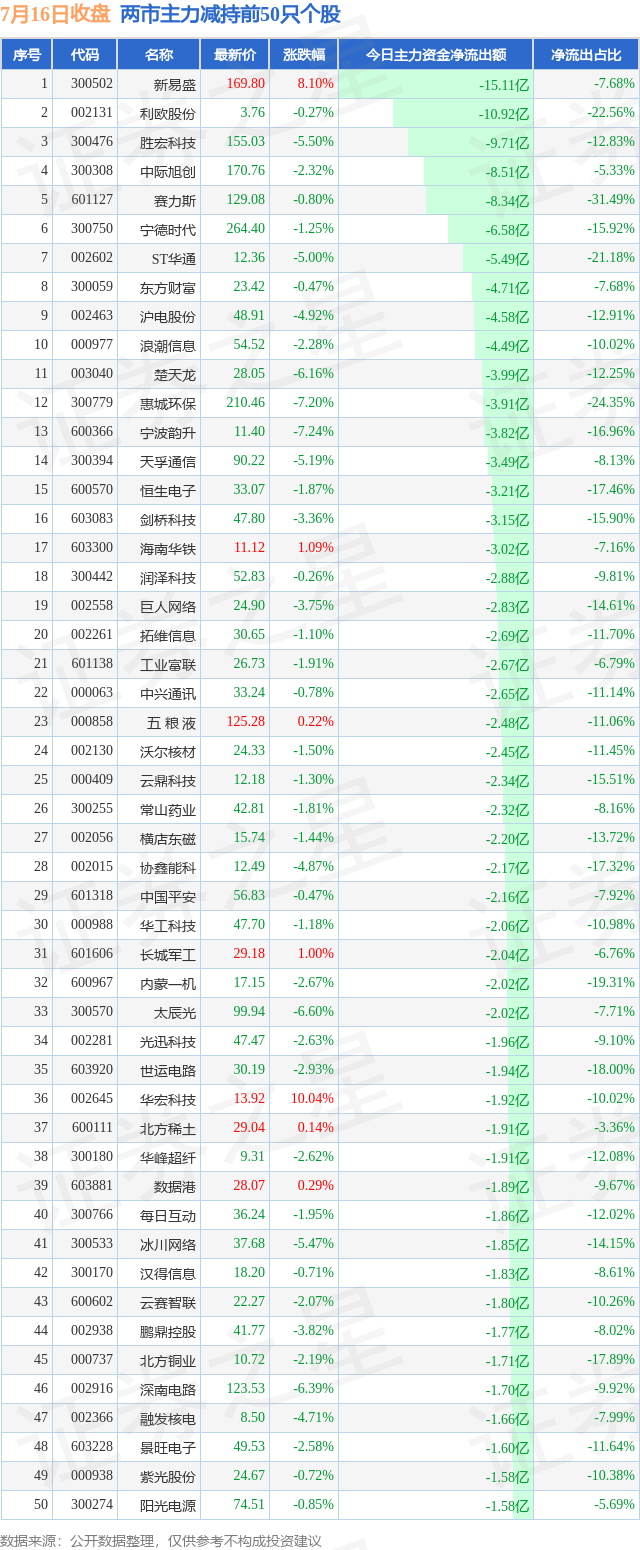Click stock name 北方铜业
The width and height of the screenshot is (640, 1550).
[x=168, y=1361]
